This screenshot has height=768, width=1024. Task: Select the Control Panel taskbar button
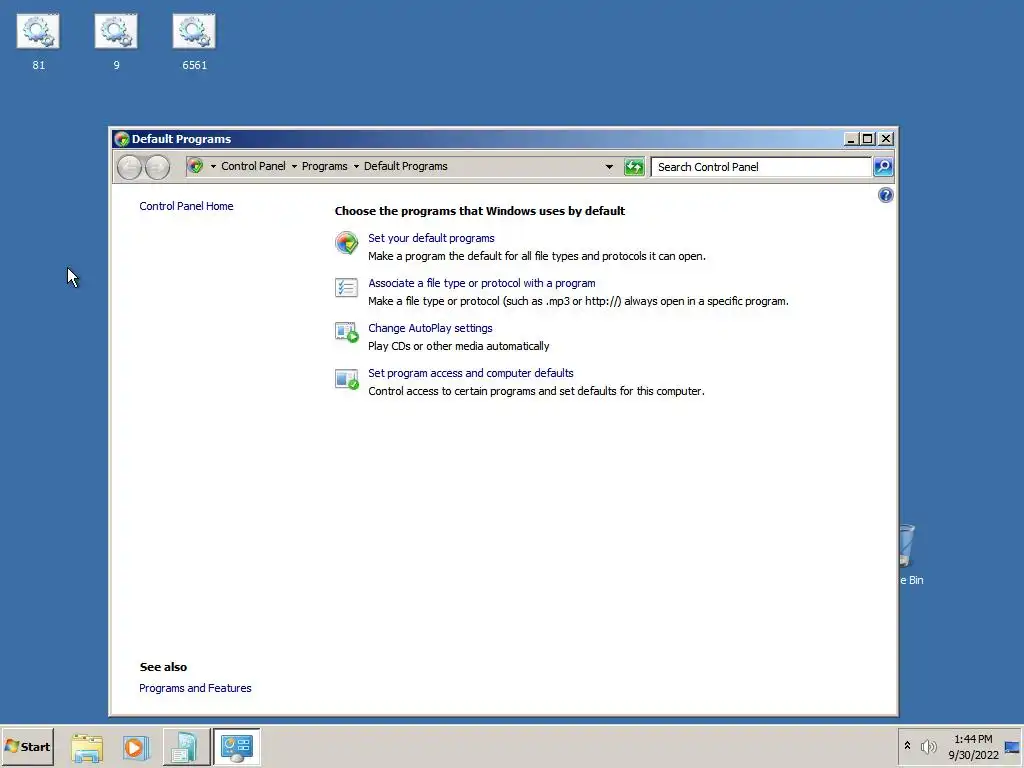(x=236, y=747)
